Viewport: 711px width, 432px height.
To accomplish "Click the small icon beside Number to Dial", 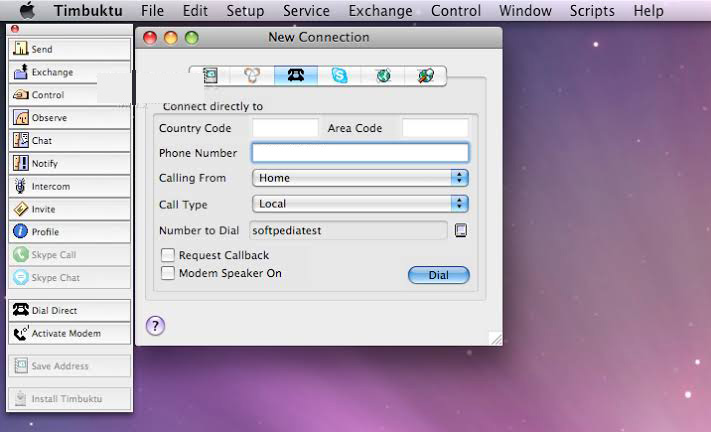I will click(461, 230).
